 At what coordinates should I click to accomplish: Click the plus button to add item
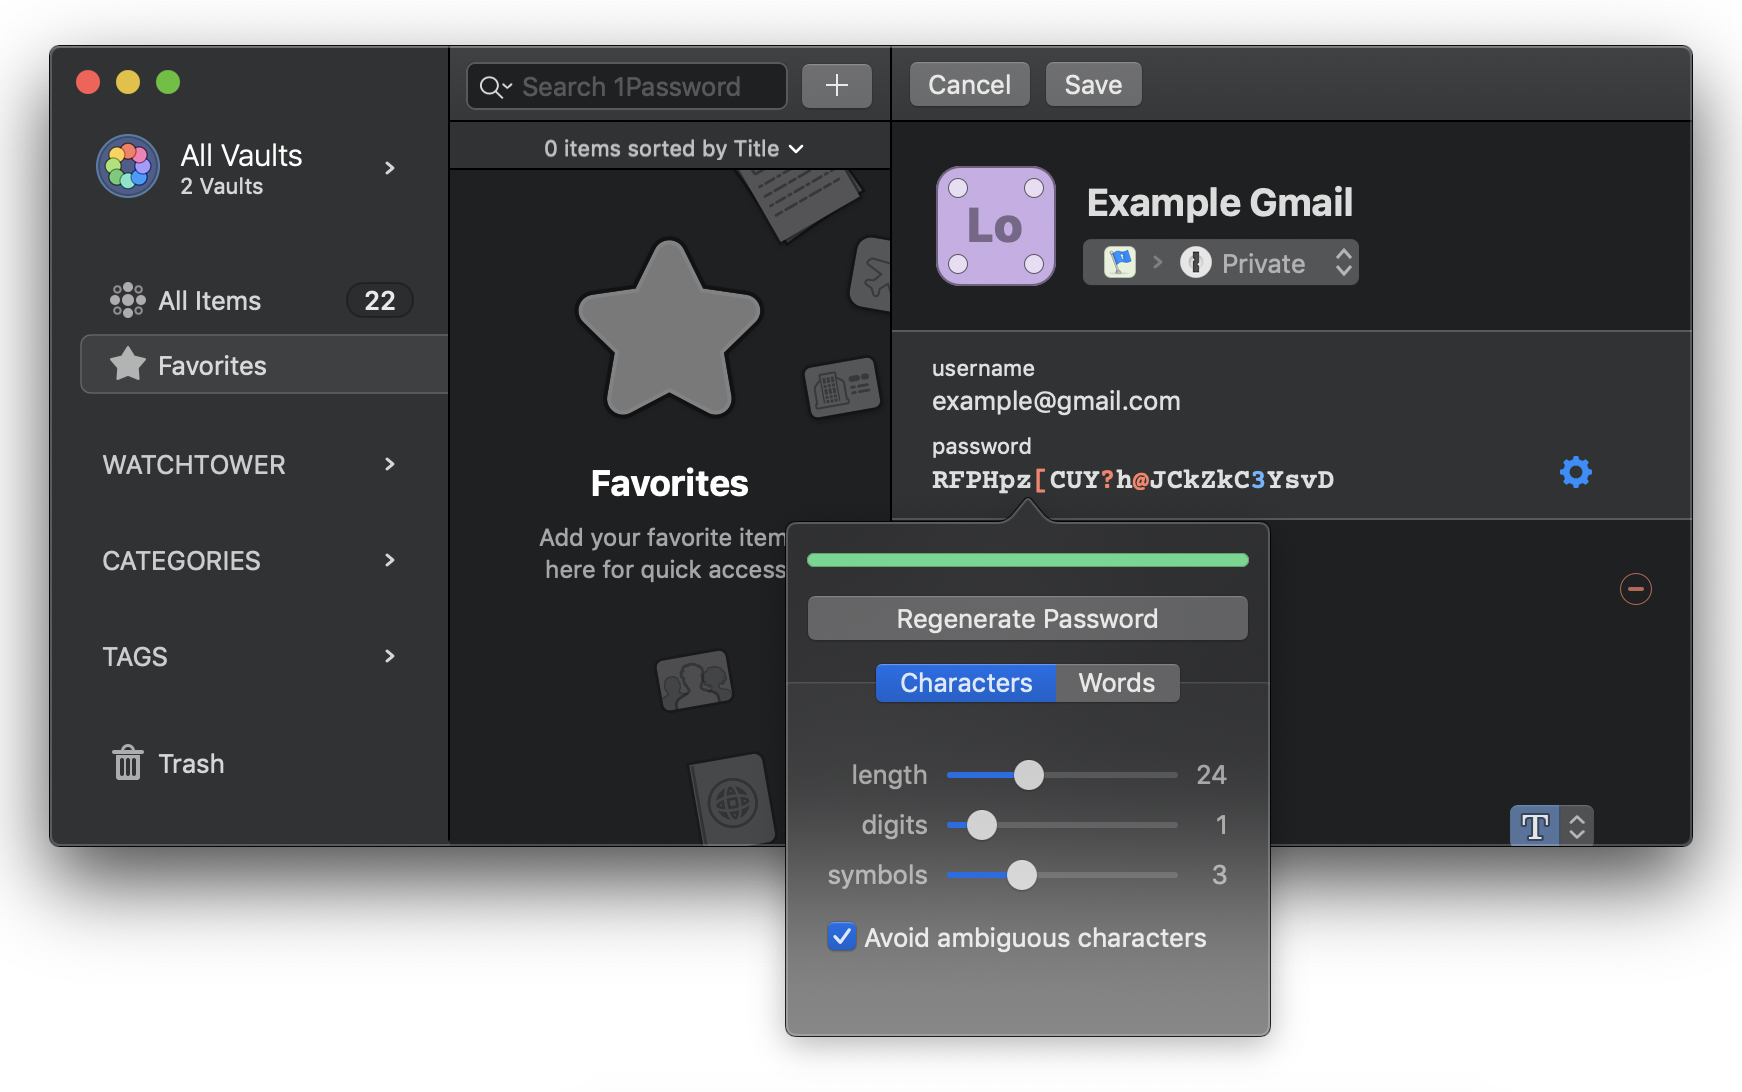pos(837,86)
